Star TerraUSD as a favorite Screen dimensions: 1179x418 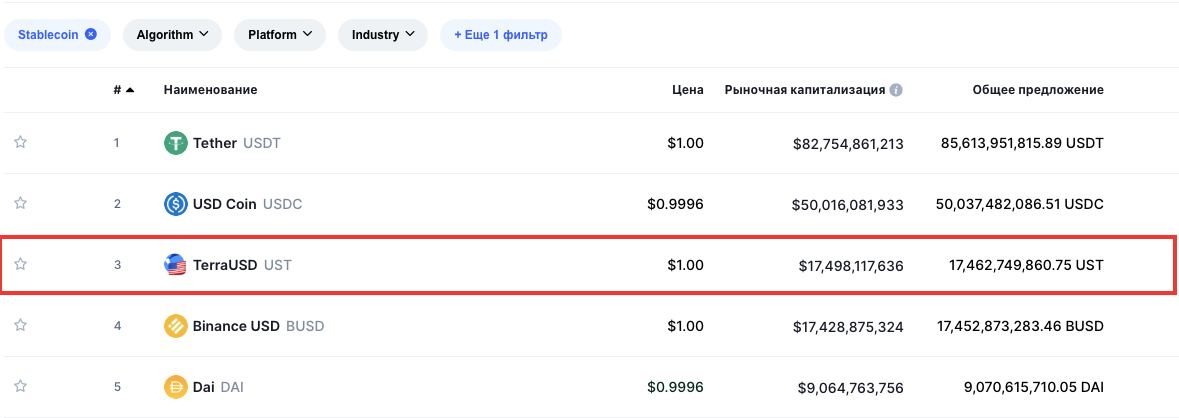coord(20,265)
